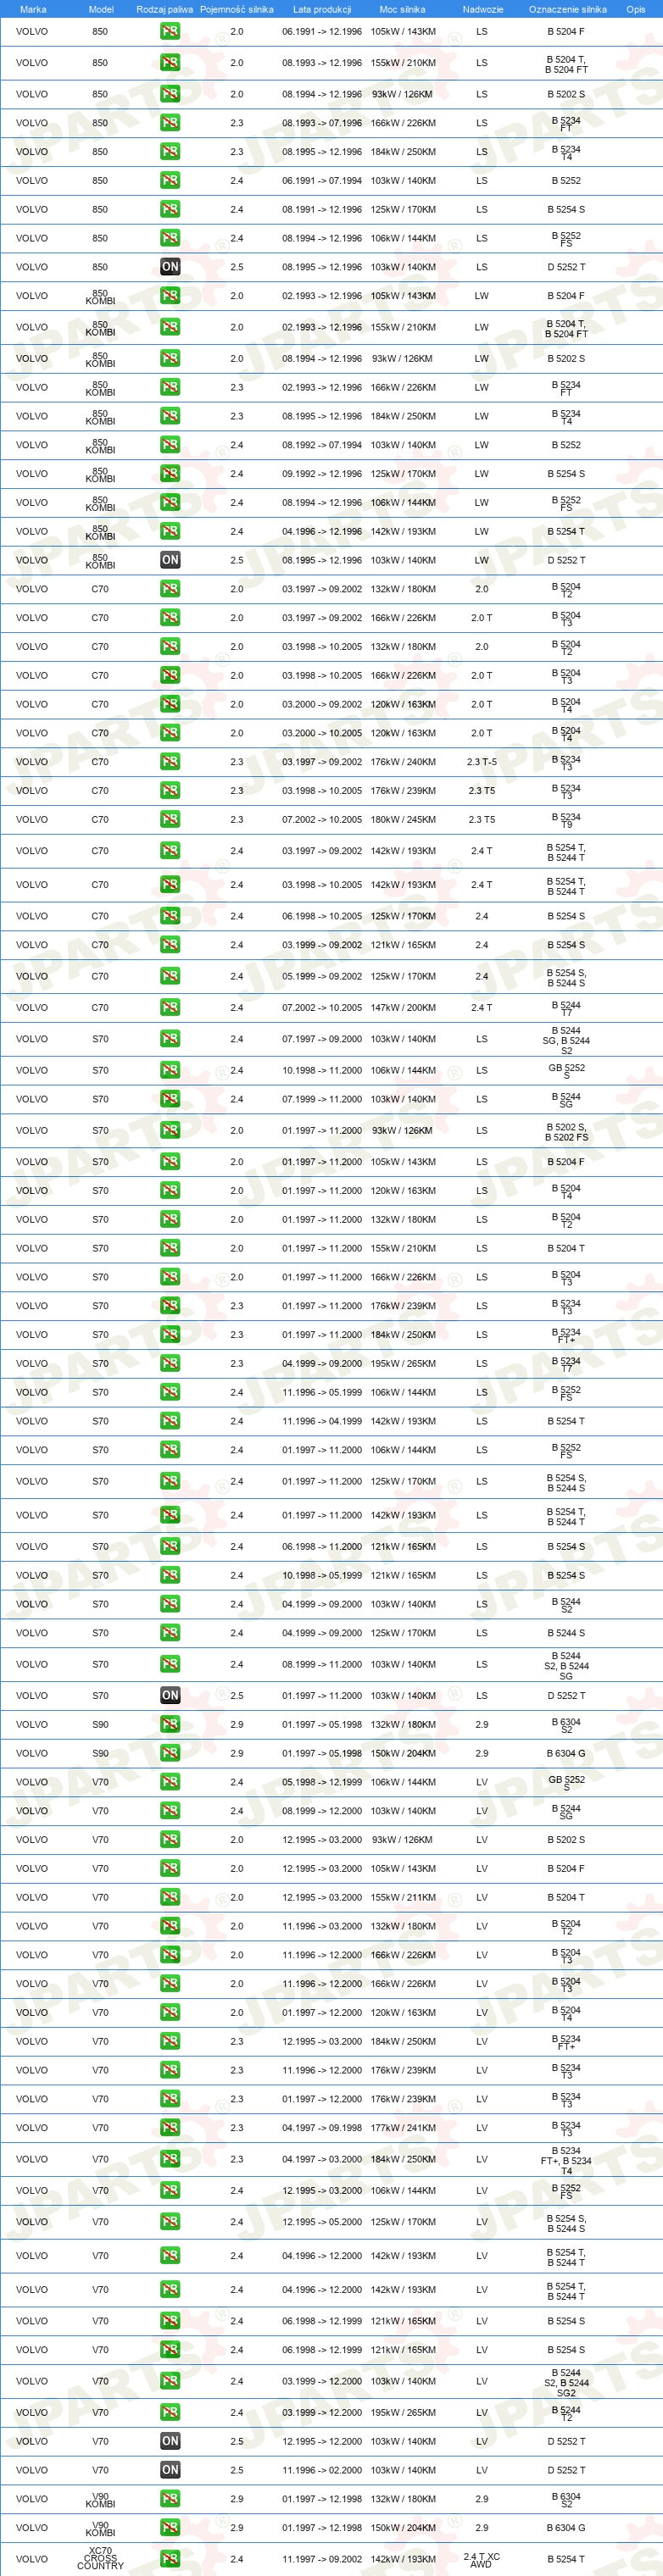Click the '07.1999 -> 11.2000' production years cell

(x=322, y=1099)
